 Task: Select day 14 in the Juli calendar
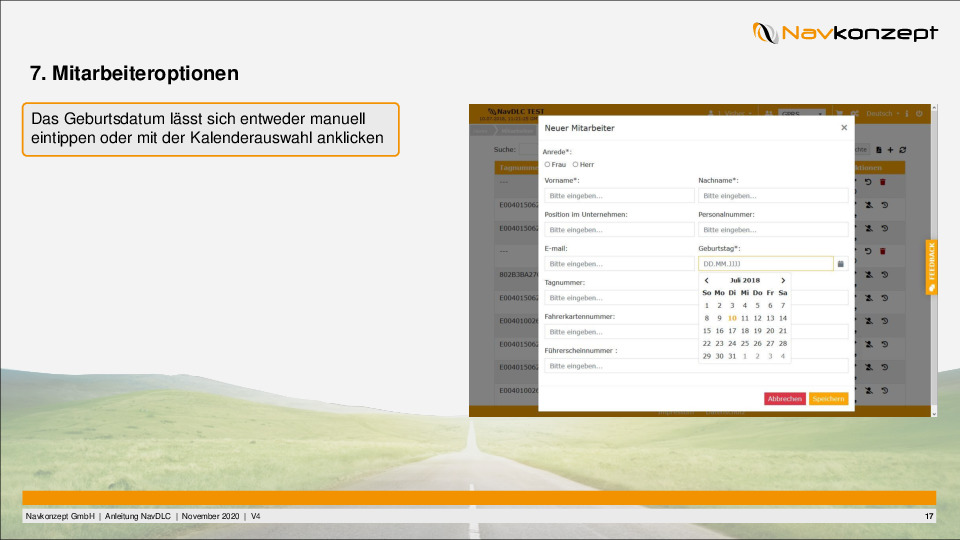[x=782, y=318]
